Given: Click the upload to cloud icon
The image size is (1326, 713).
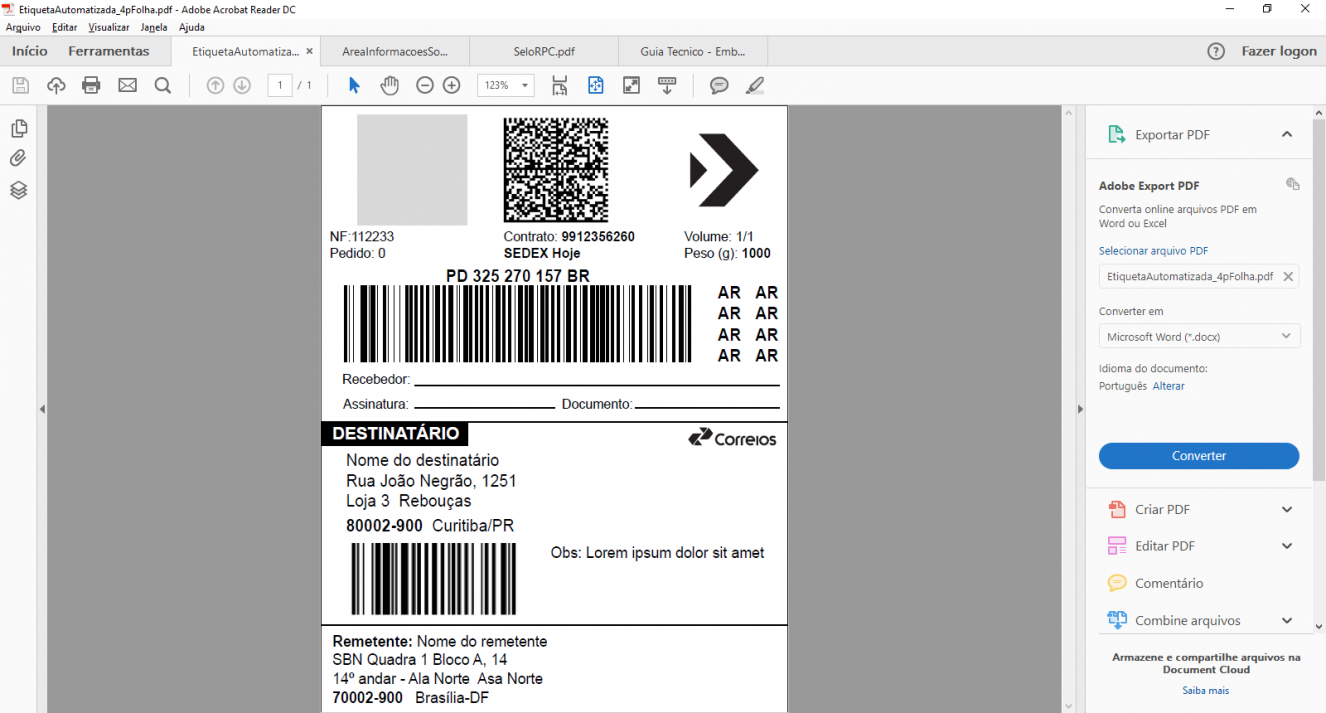Looking at the screenshot, I should point(56,86).
